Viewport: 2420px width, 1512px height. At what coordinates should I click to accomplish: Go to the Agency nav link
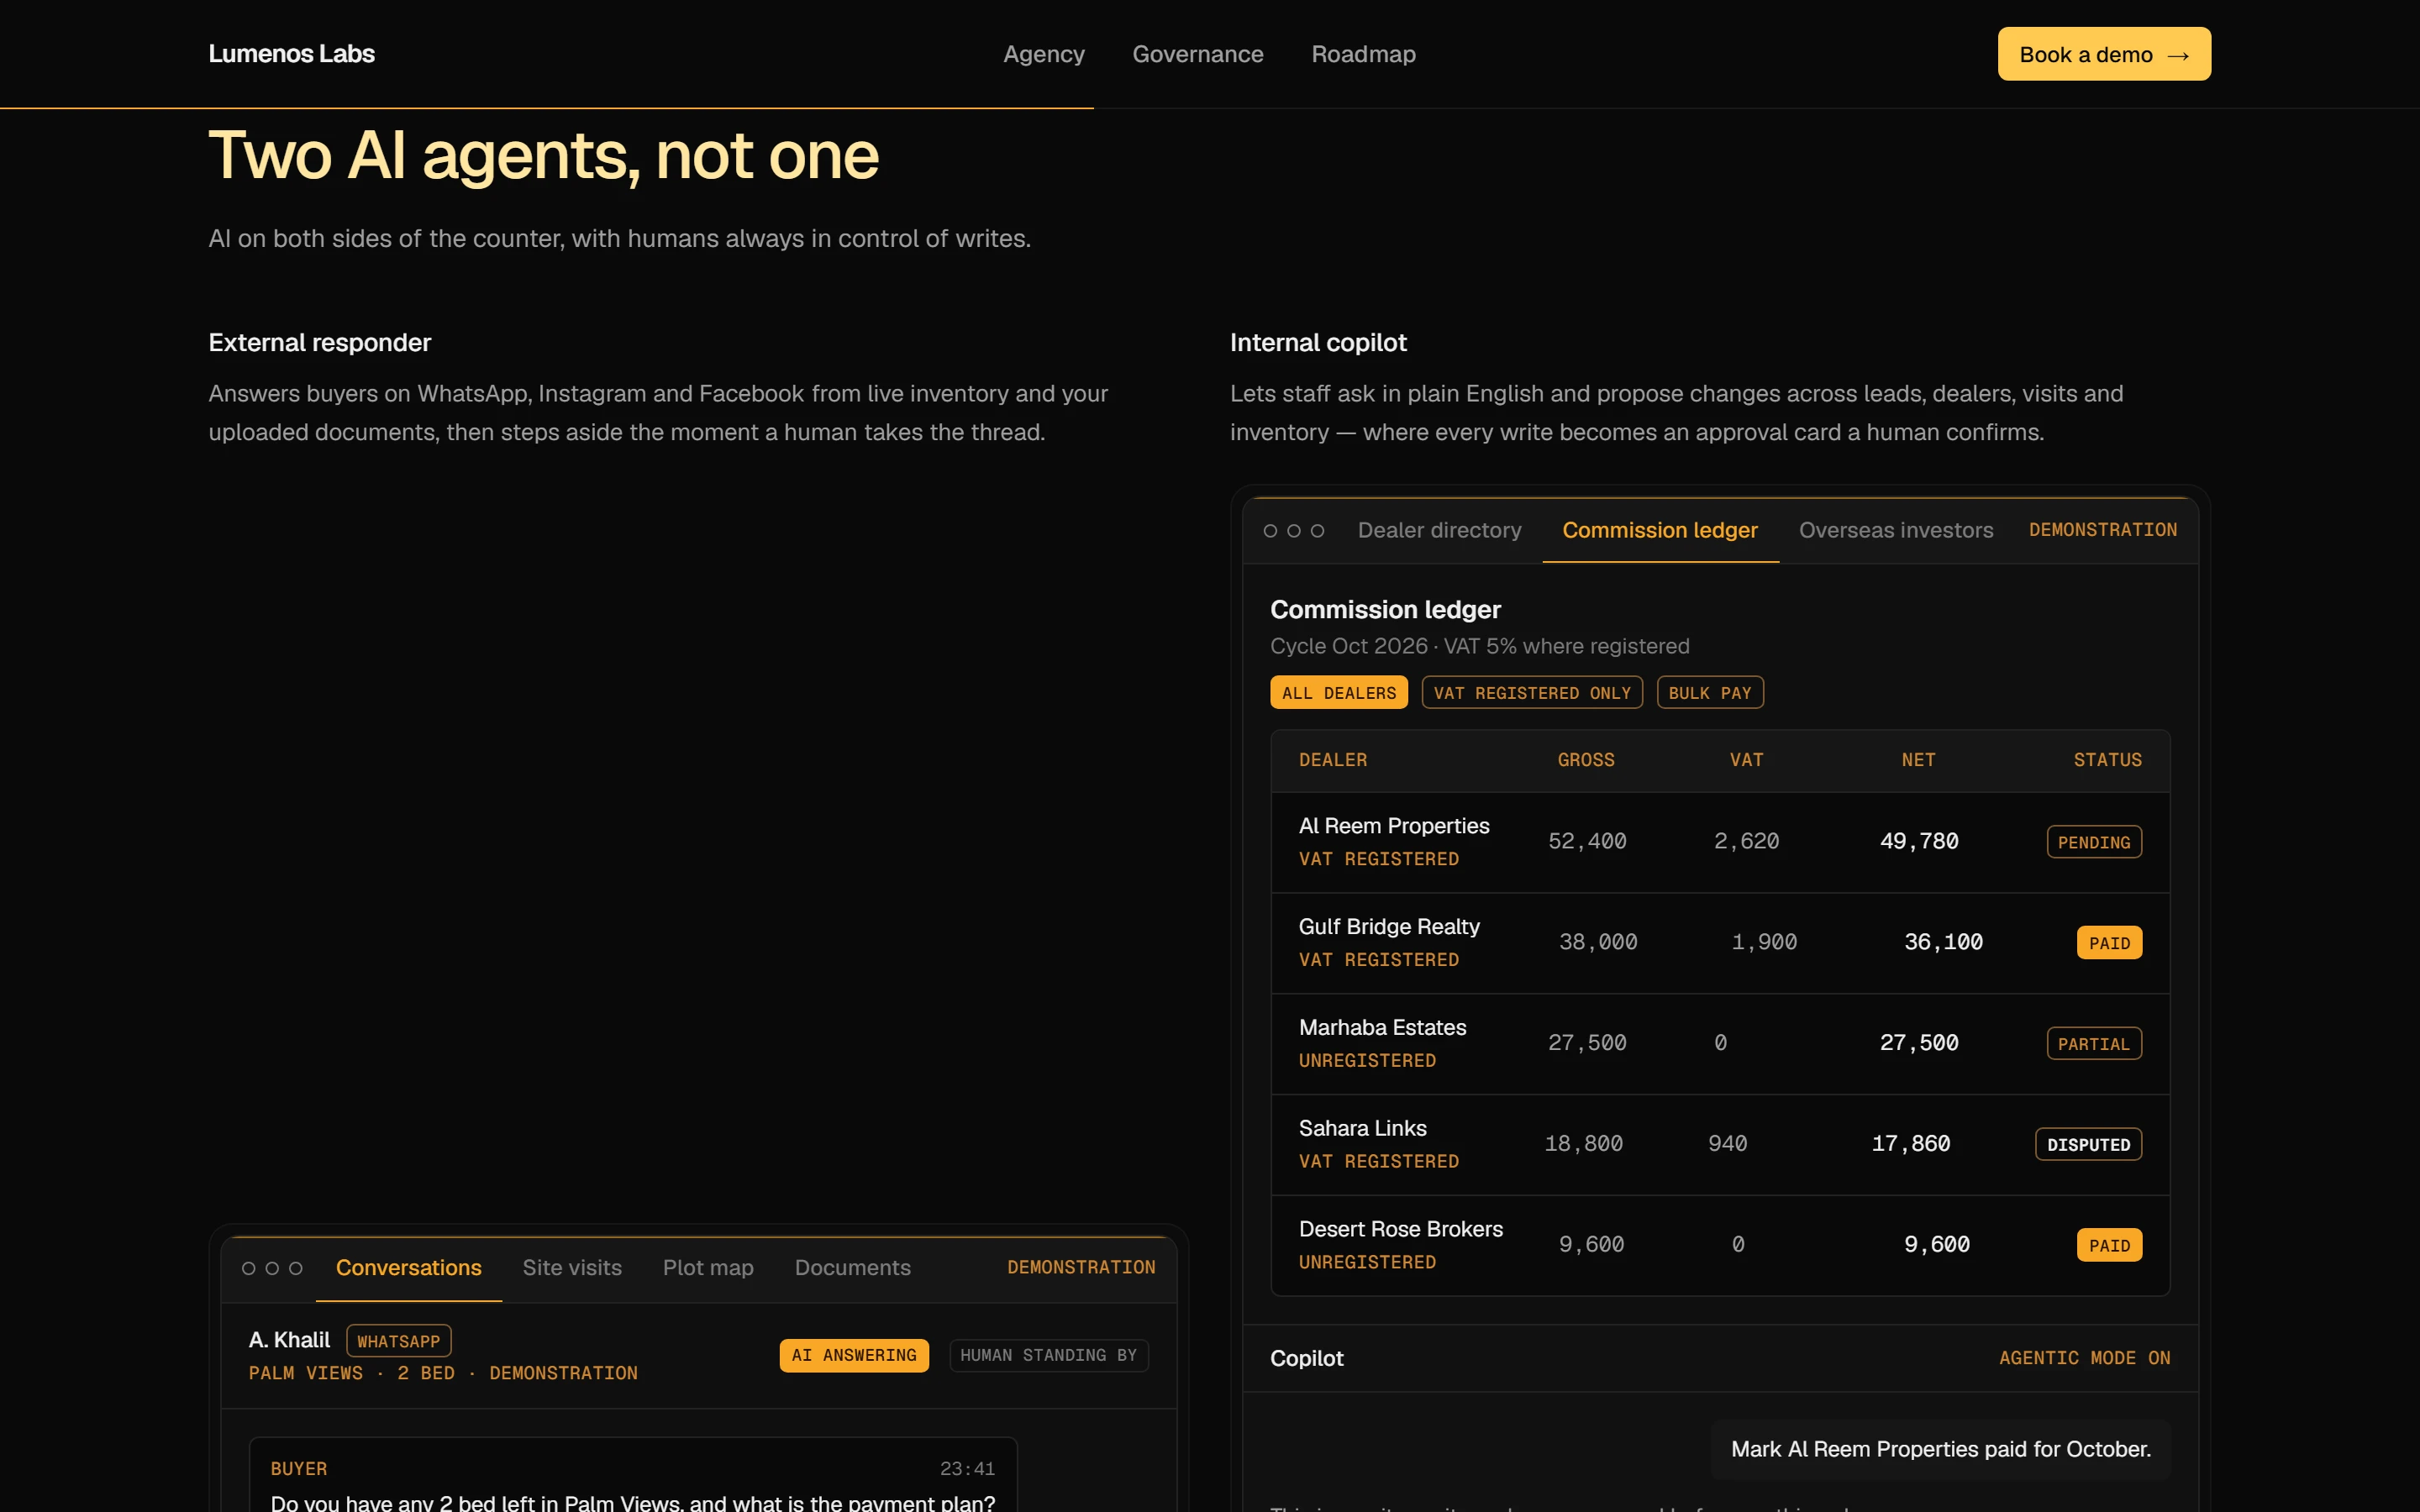click(x=1043, y=54)
